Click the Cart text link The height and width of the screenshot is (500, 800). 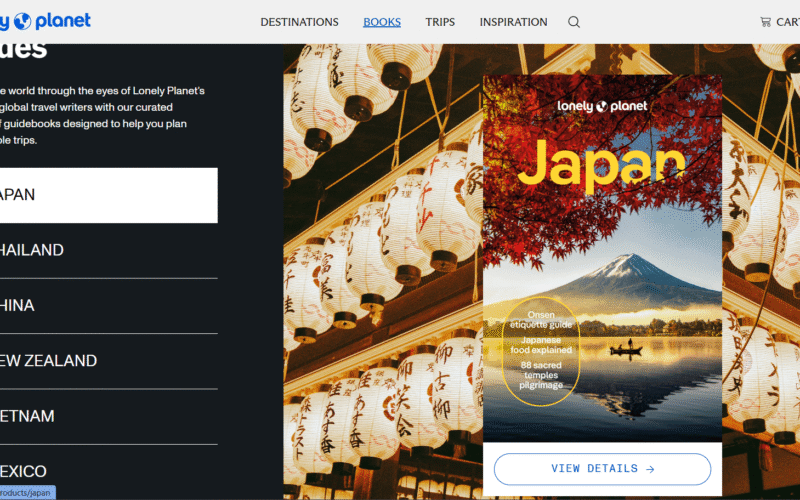[x=788, y=22]
